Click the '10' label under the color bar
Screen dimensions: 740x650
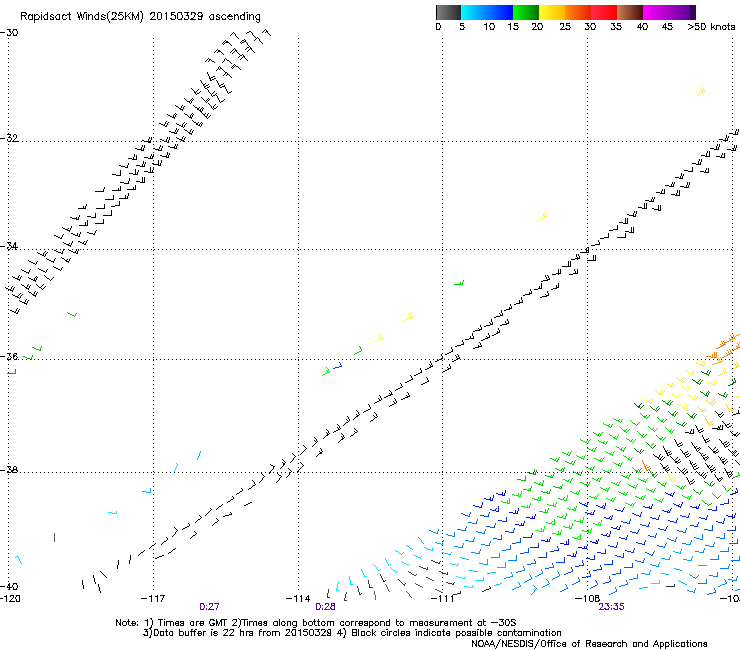click(x=489, y=27)
